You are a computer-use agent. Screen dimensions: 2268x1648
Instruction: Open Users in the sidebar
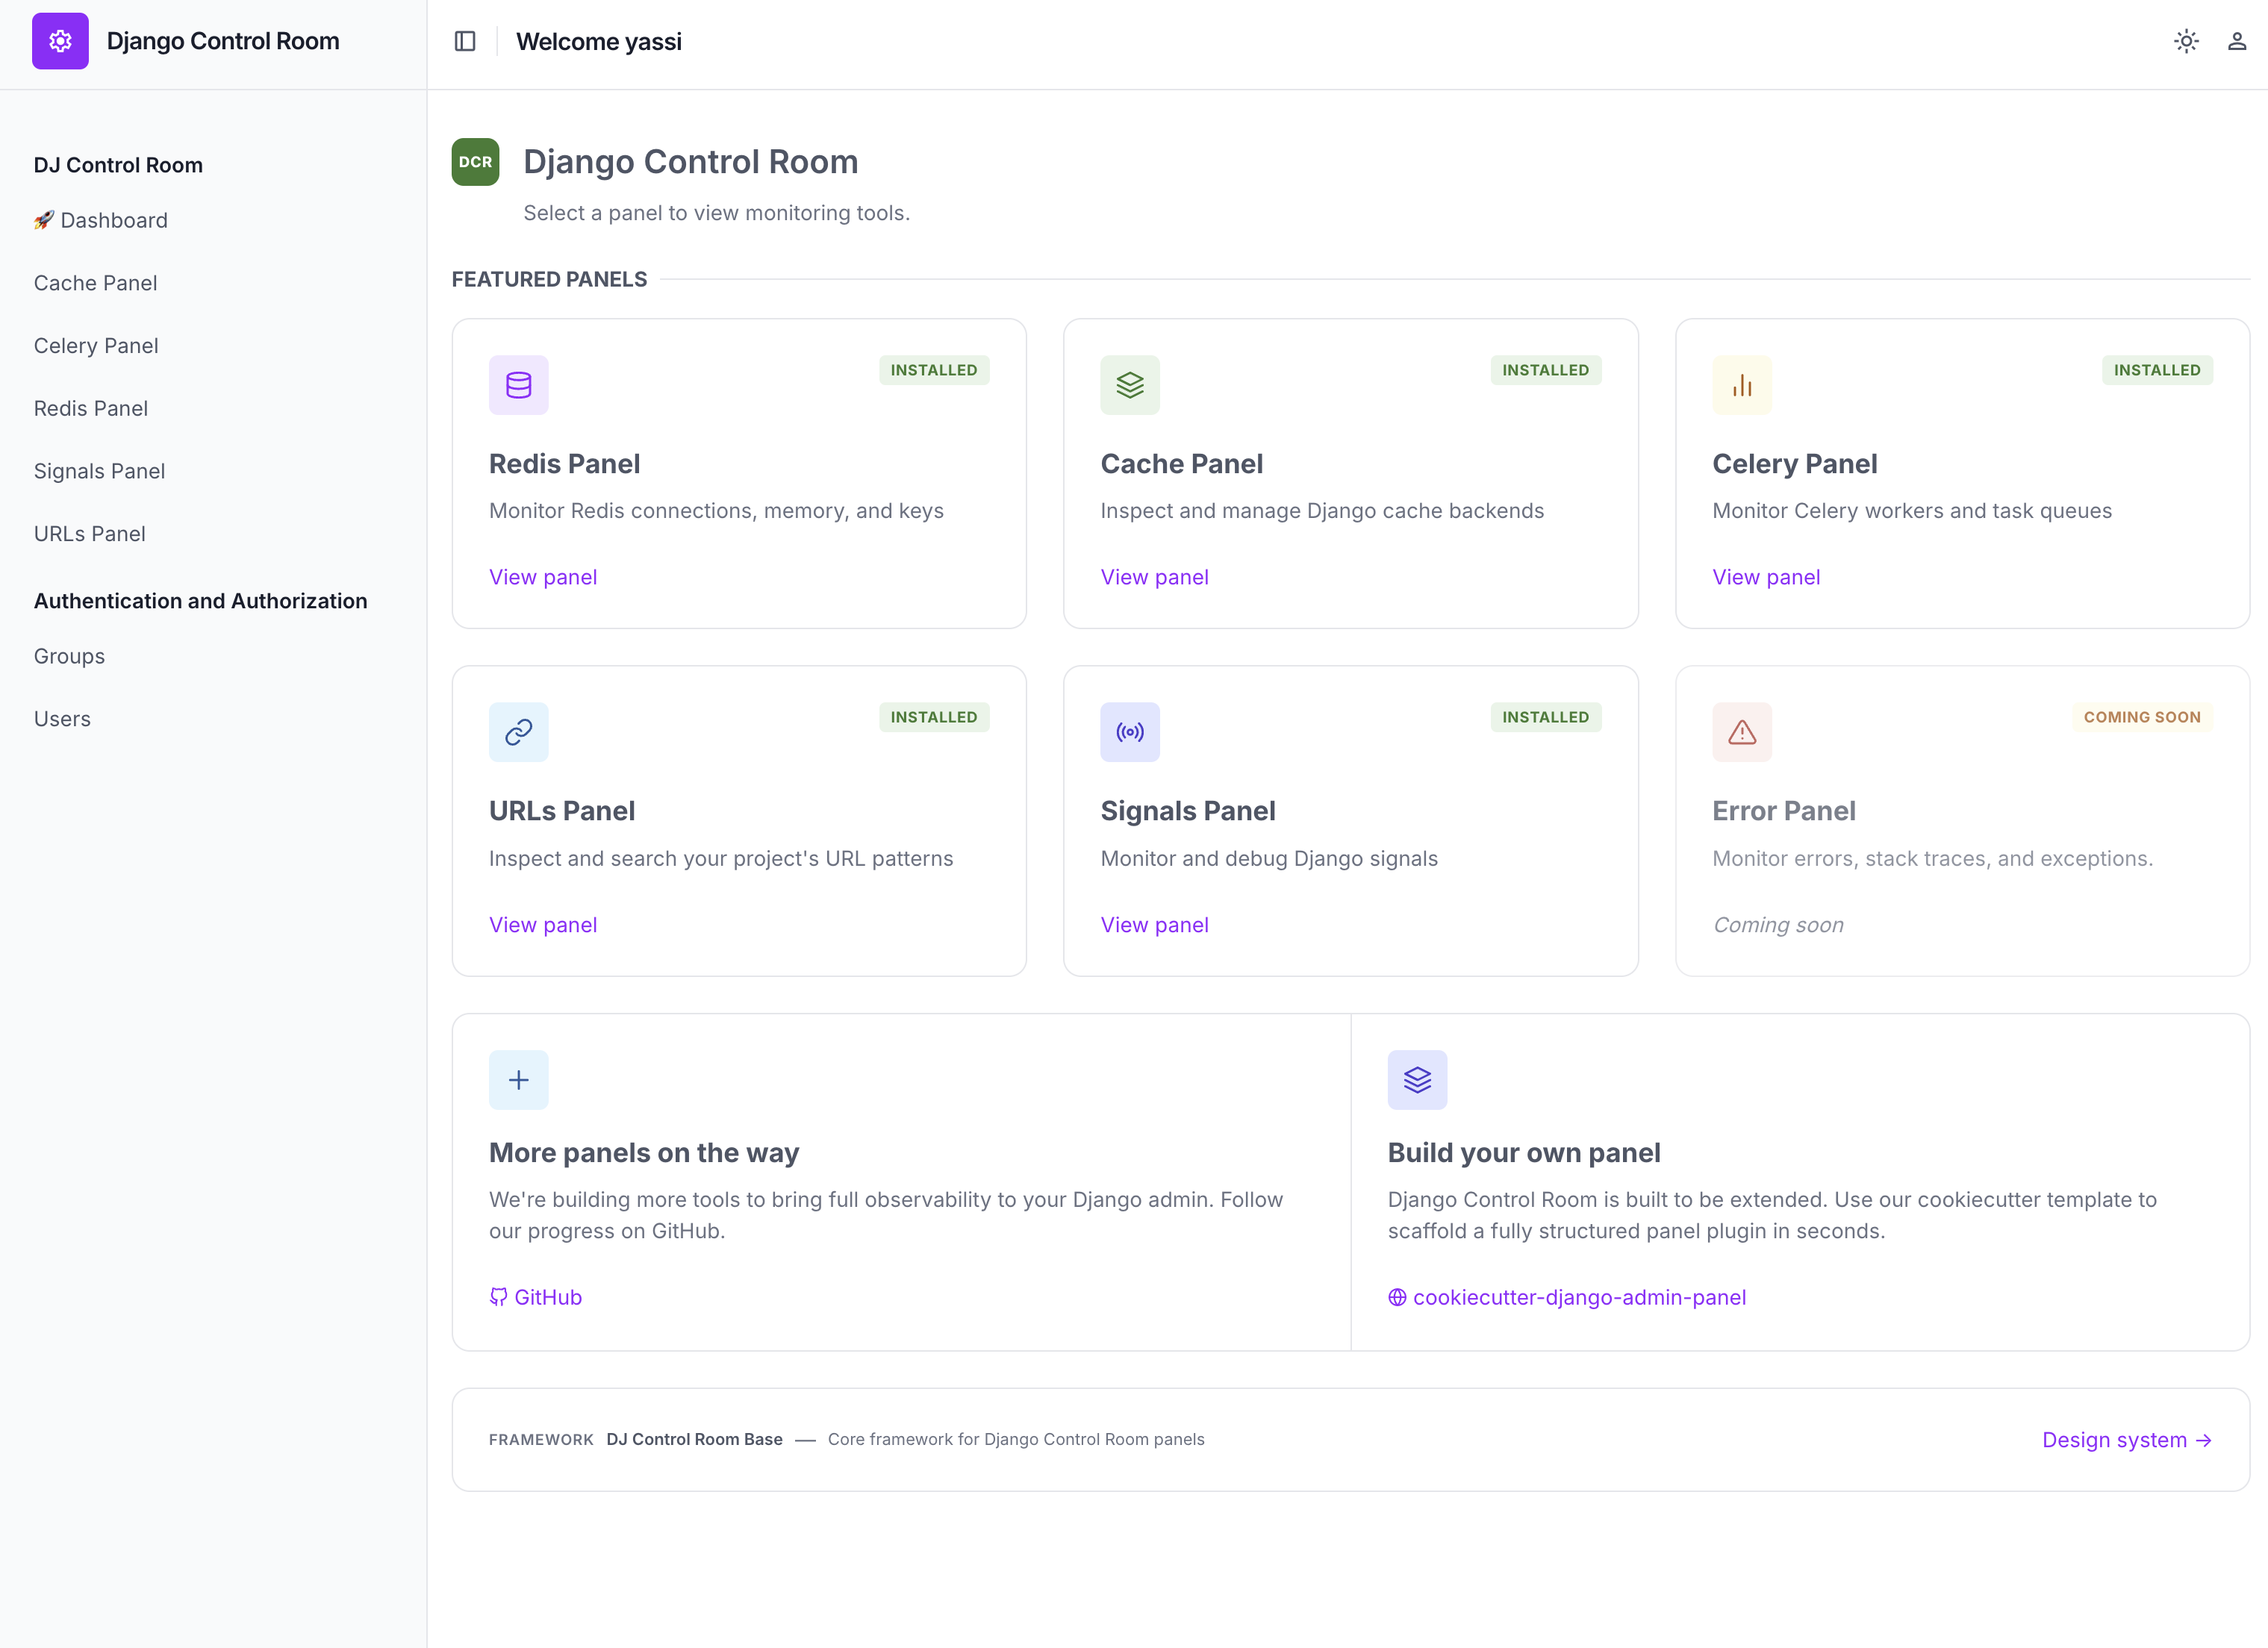click(x=62, y=719)
